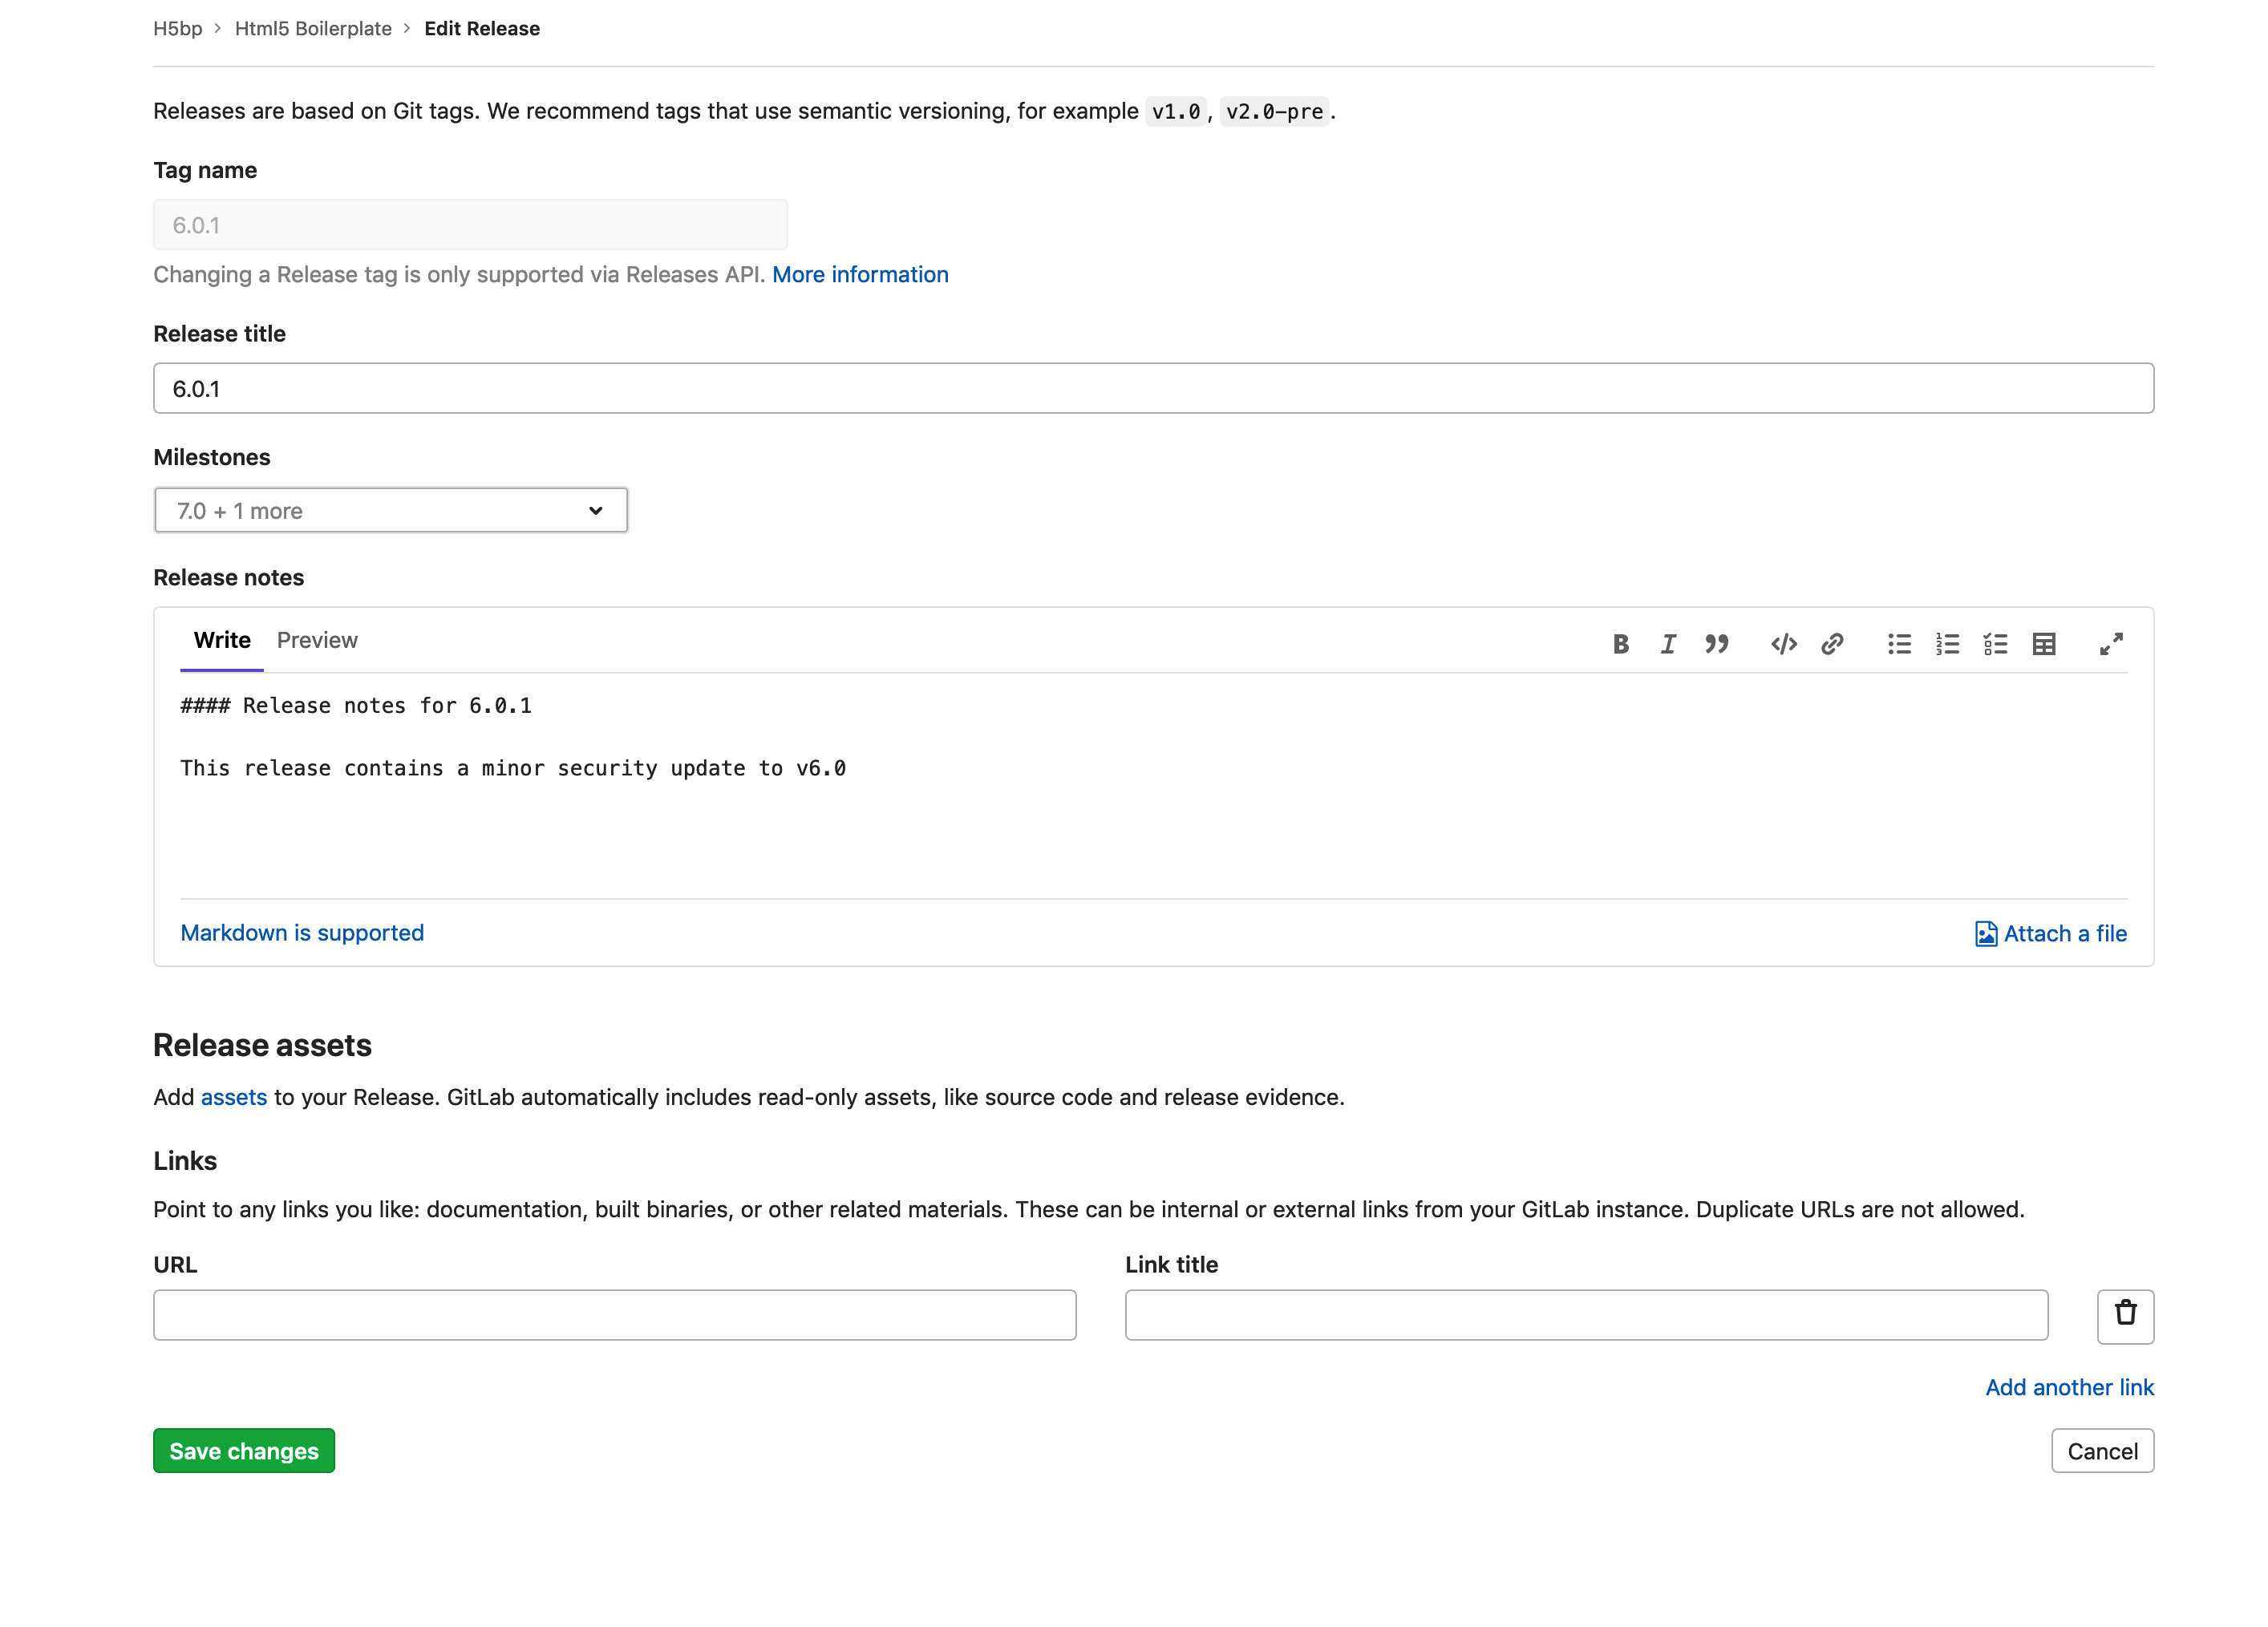Add a numbered list
The width and height of the screenshot is (2268, 1627).
click(x=1947, y=644)
